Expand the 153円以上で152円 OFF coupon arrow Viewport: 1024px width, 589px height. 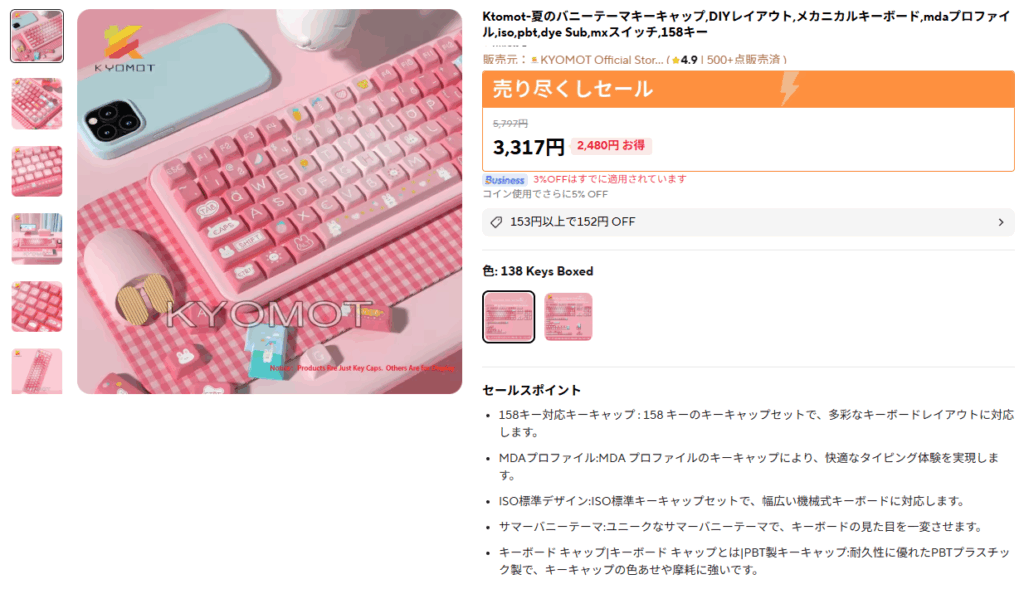(x=1001, y=222)
